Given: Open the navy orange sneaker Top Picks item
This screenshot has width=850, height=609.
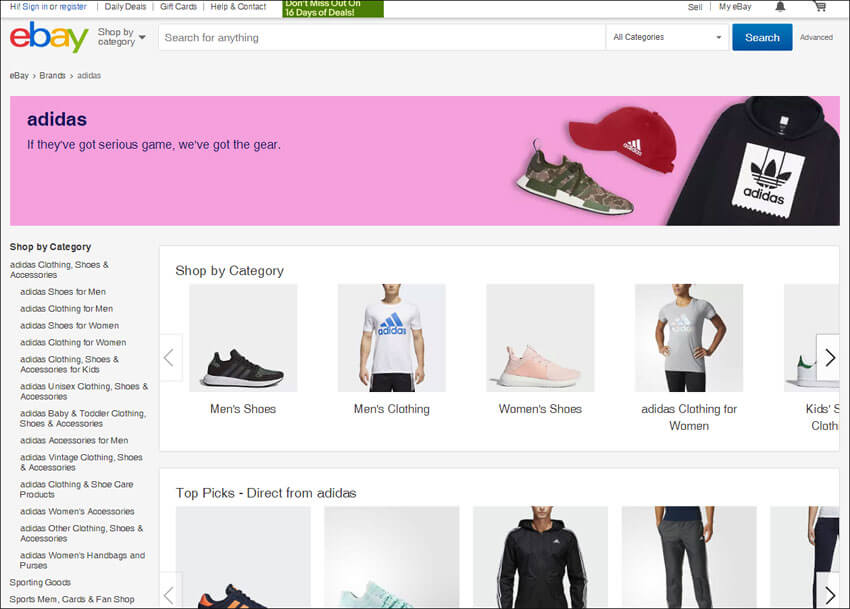Looking at the screenshot, I should [x=243, y=557].
